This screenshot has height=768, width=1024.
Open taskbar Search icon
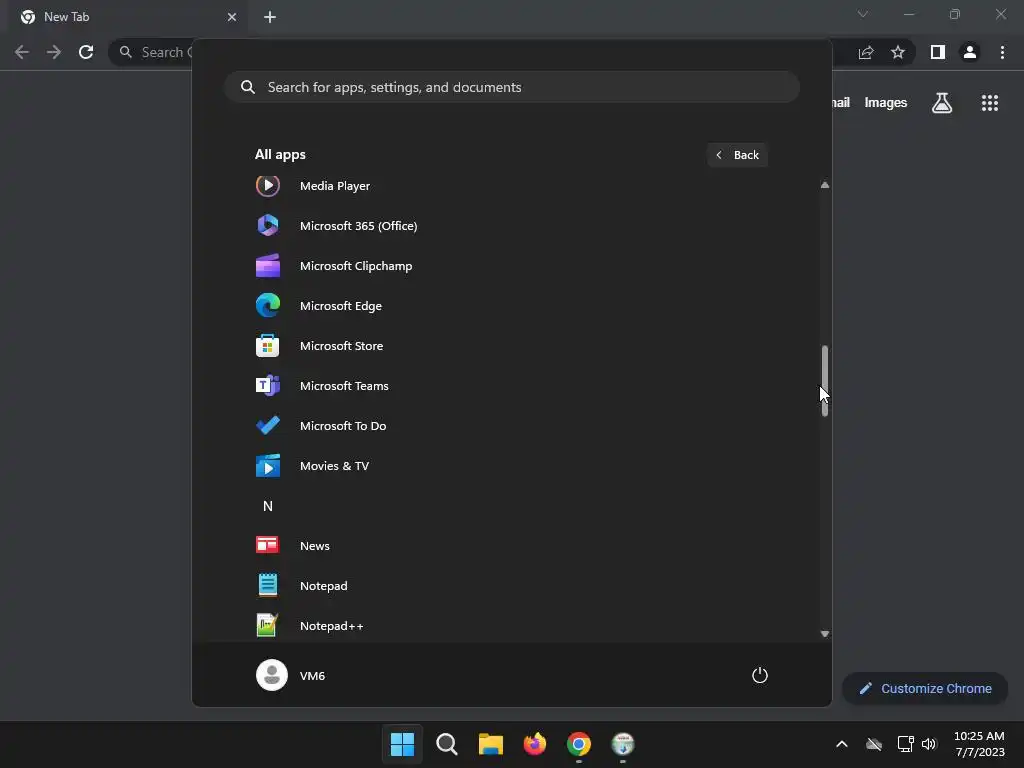coord(447,744)
